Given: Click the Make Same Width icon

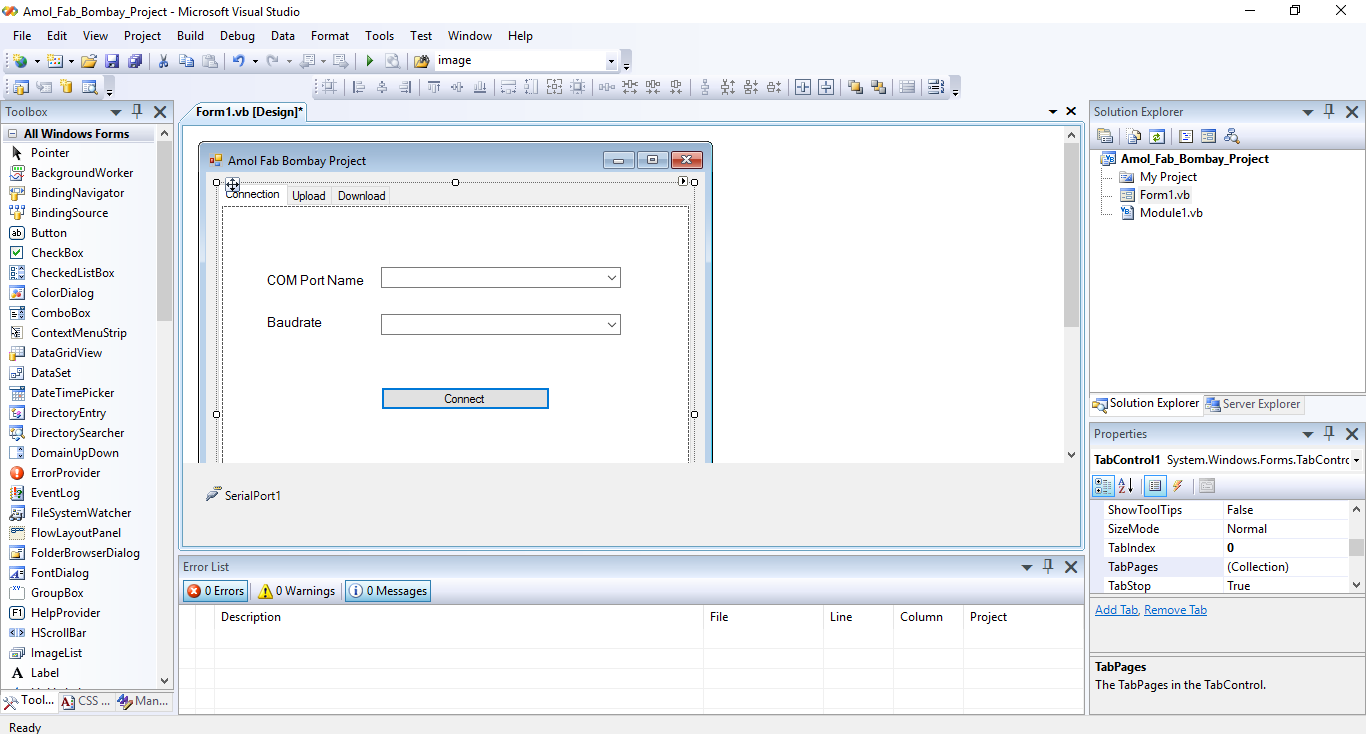Looking at the screenshot, I should point(507,87).
